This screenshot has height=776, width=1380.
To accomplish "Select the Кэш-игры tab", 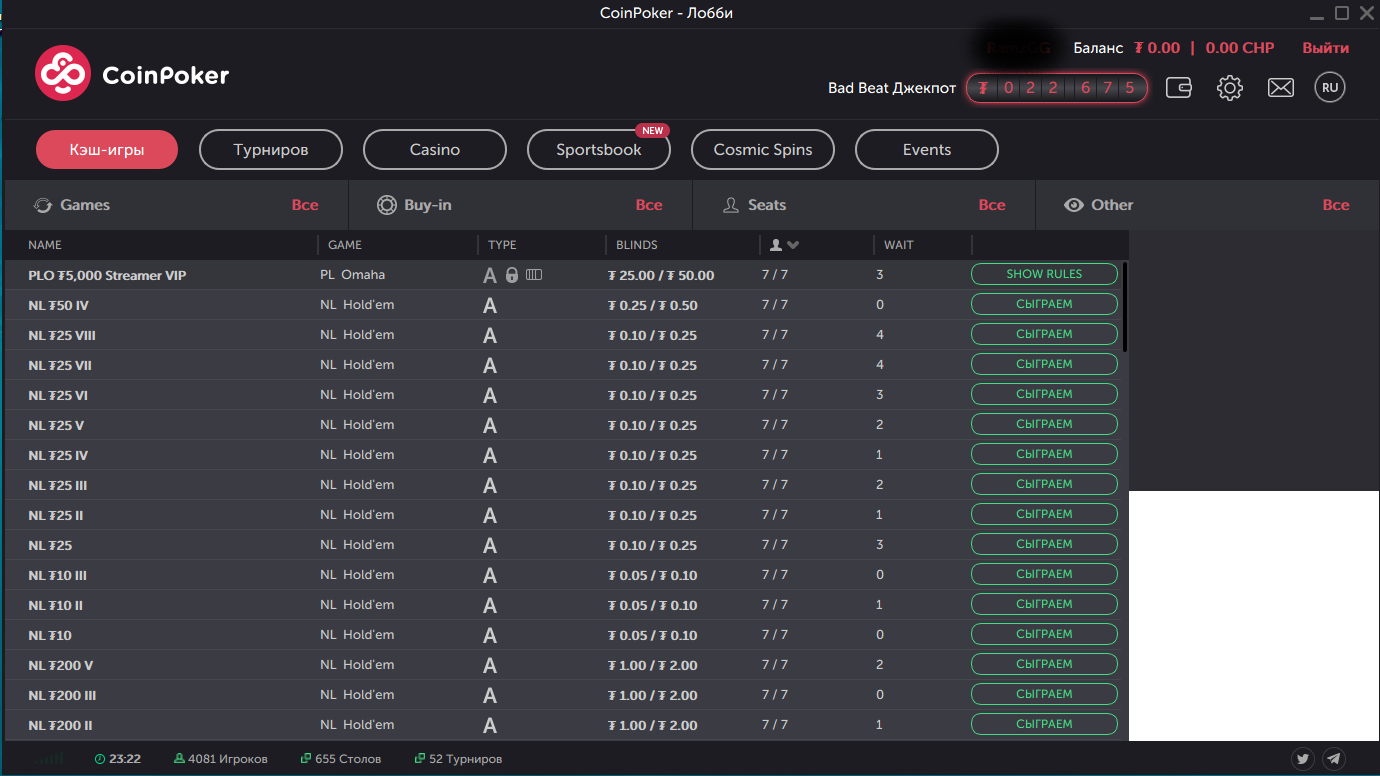I will tap(107, 150).
